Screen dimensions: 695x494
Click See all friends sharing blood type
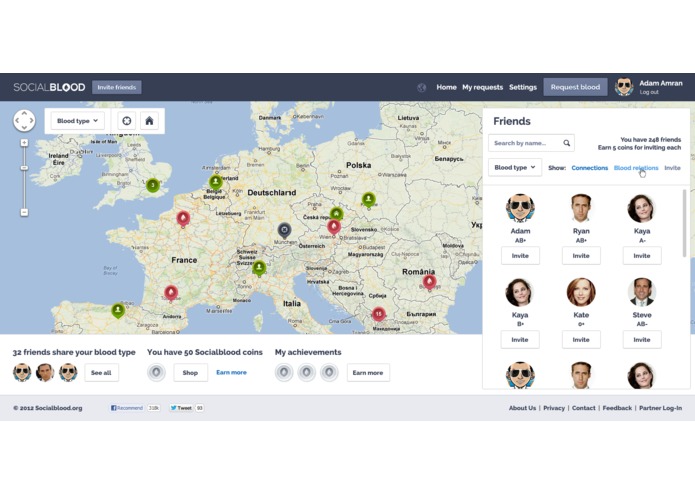click(x=101, y=373)
